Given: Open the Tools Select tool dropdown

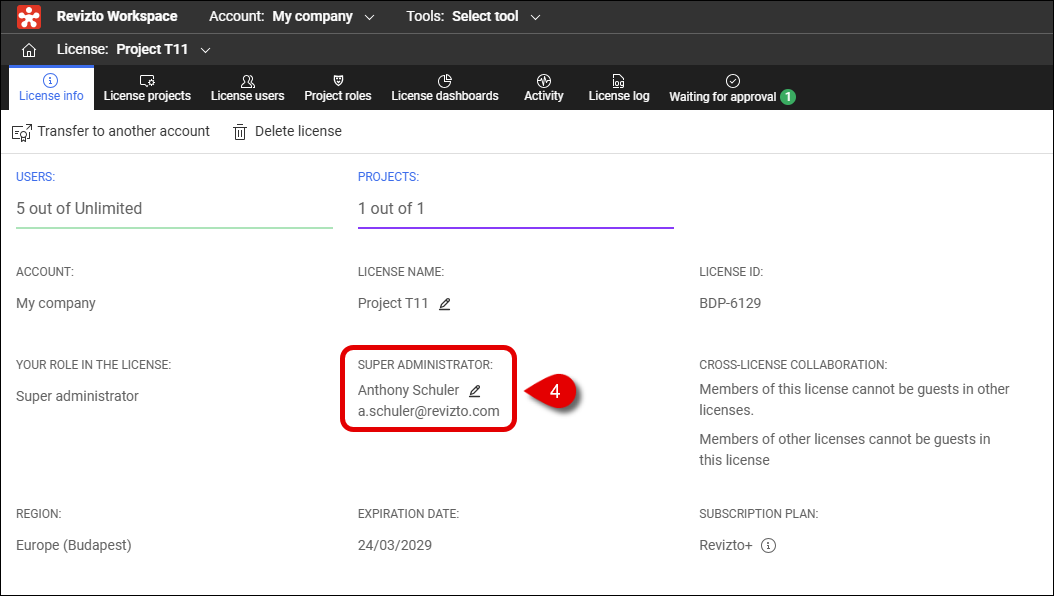Looking at the screenshot, I should click(473, 17).
